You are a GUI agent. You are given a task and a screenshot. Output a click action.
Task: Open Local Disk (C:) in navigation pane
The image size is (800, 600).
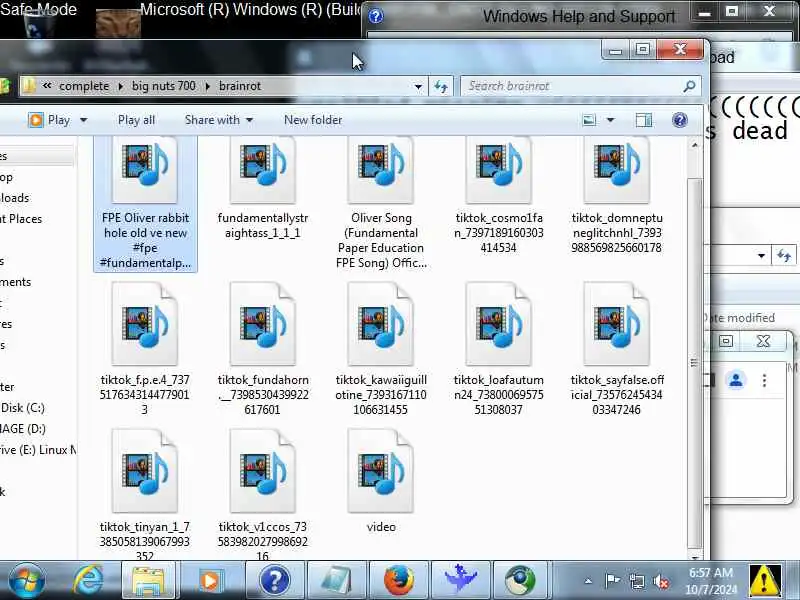point(22,408)
